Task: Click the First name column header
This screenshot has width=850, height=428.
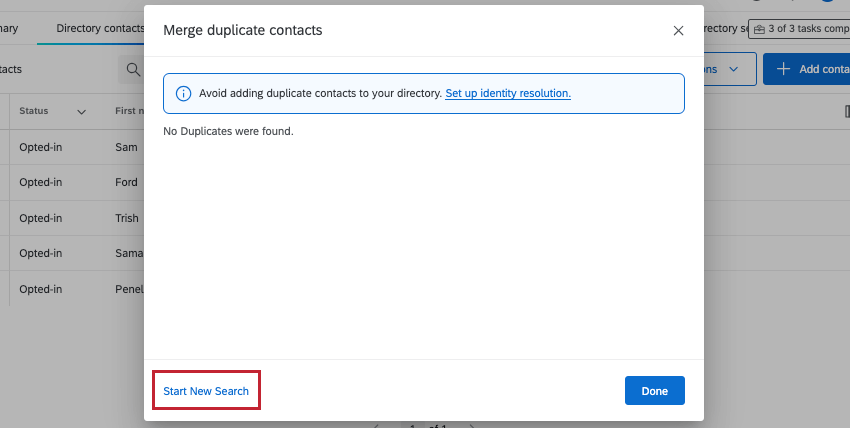Action: point(130,111)
